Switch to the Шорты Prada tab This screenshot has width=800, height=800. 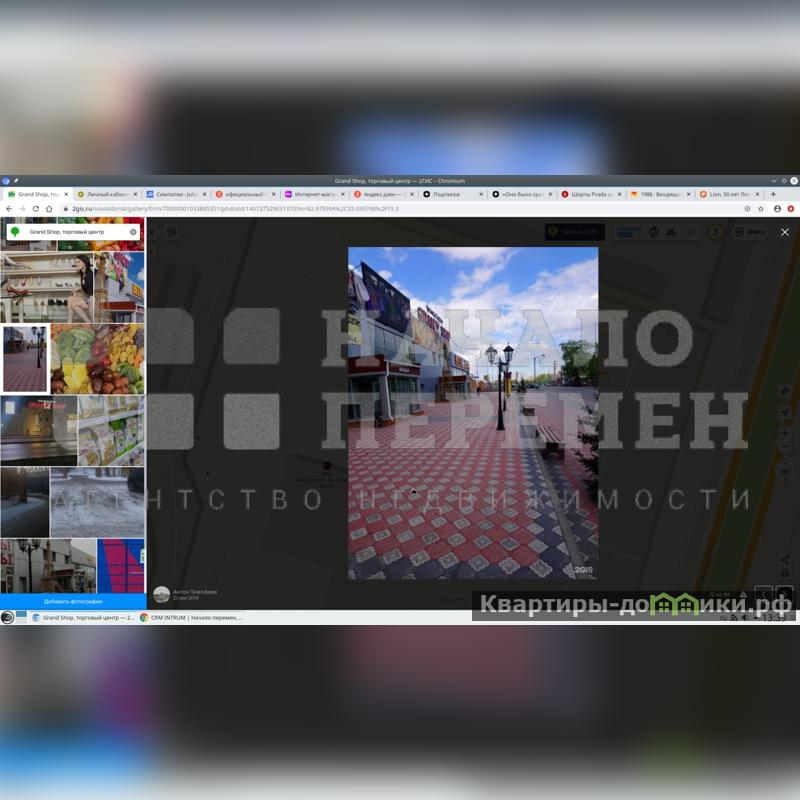tap(589, 194)
